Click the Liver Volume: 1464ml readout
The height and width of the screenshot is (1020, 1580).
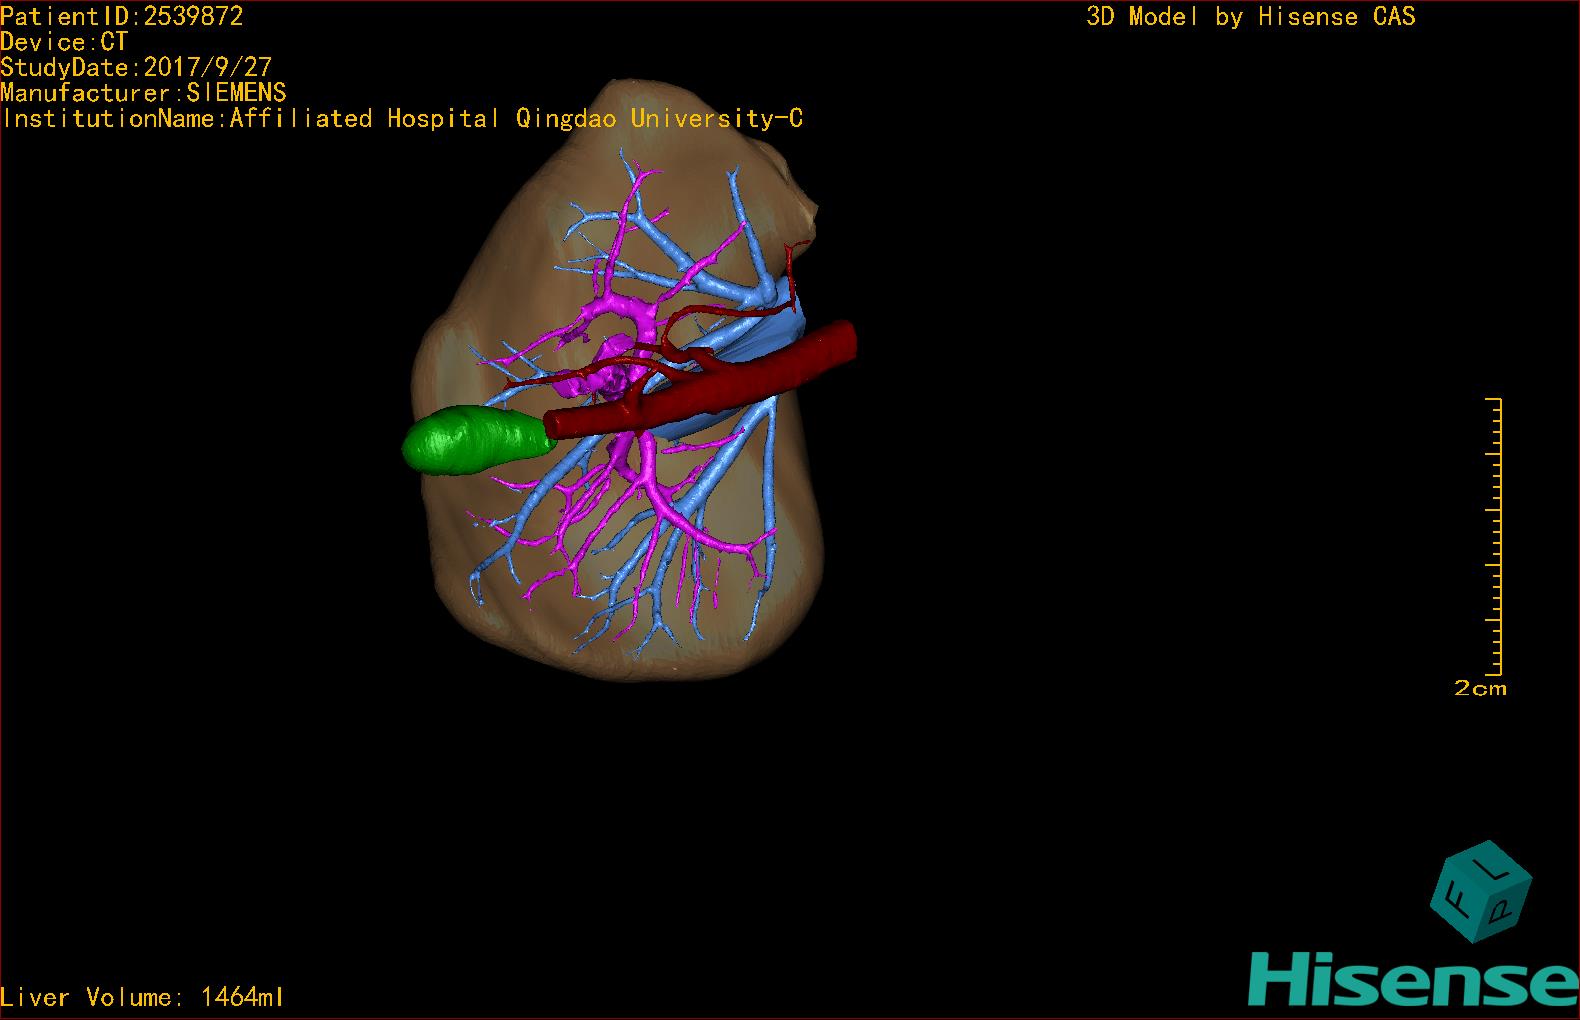[x=142, y=997]
